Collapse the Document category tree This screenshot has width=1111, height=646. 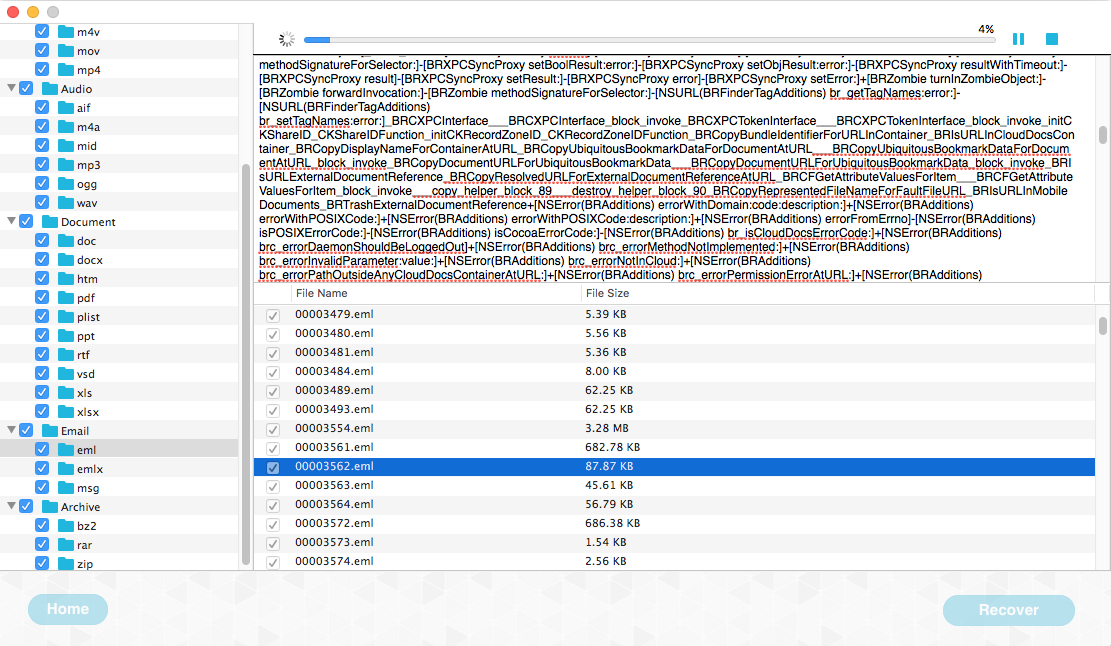pyautogui.click(x=11, y=222)
